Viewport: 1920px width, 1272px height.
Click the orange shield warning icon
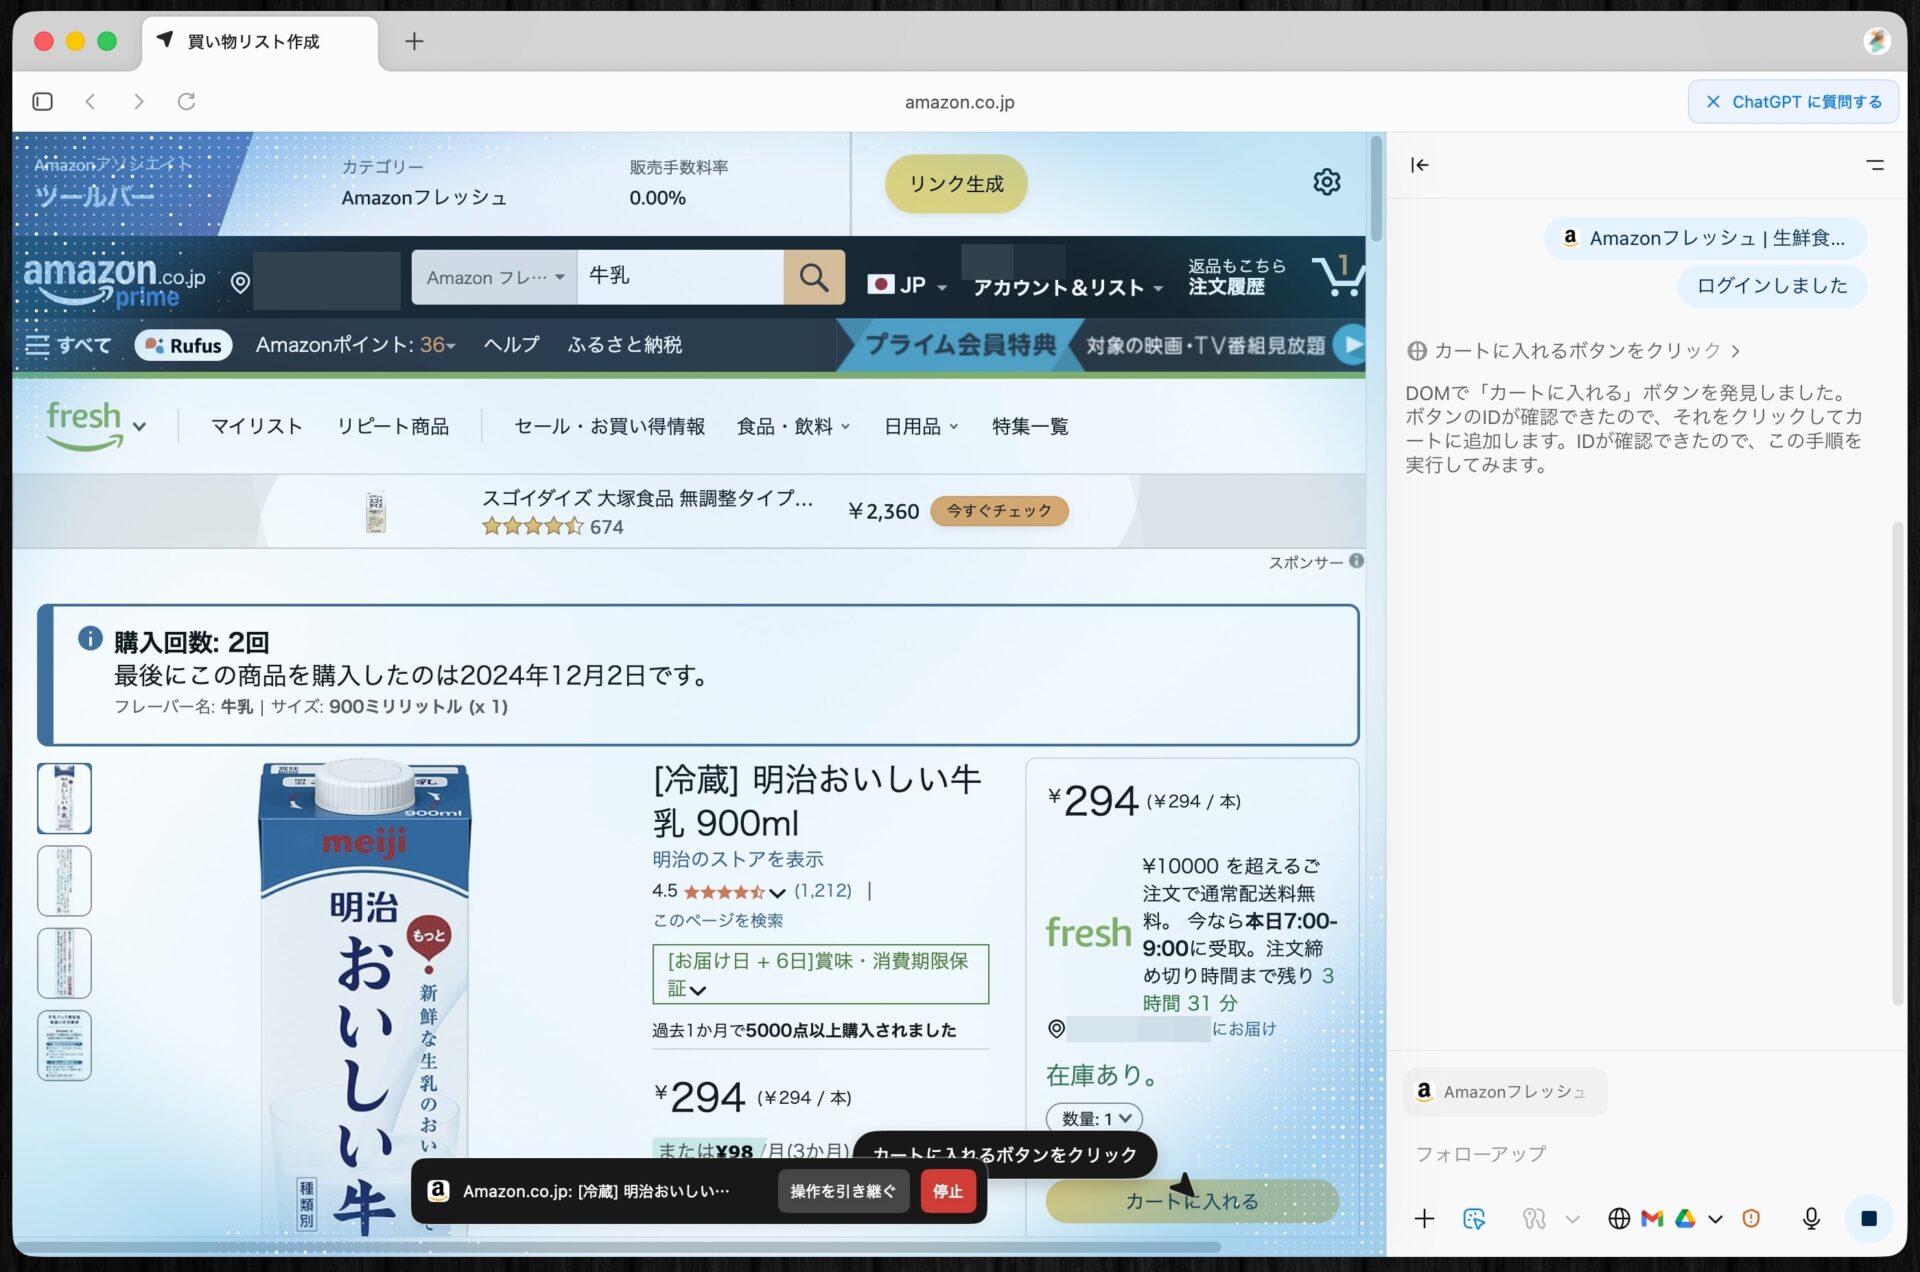click(x=1751, y=1218)
